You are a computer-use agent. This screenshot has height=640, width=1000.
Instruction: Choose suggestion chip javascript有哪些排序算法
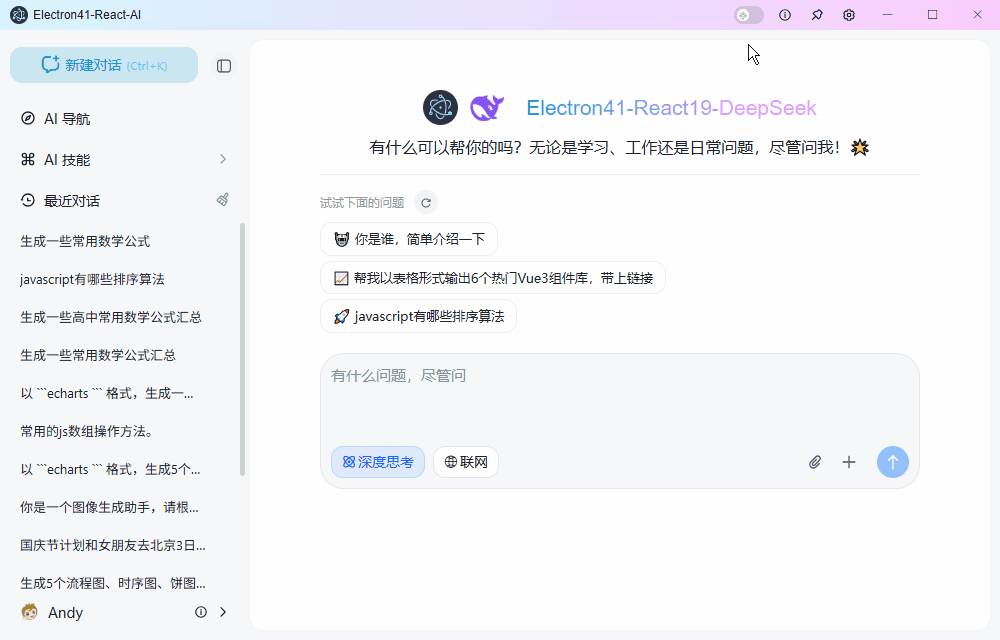(x=418, y=316)
